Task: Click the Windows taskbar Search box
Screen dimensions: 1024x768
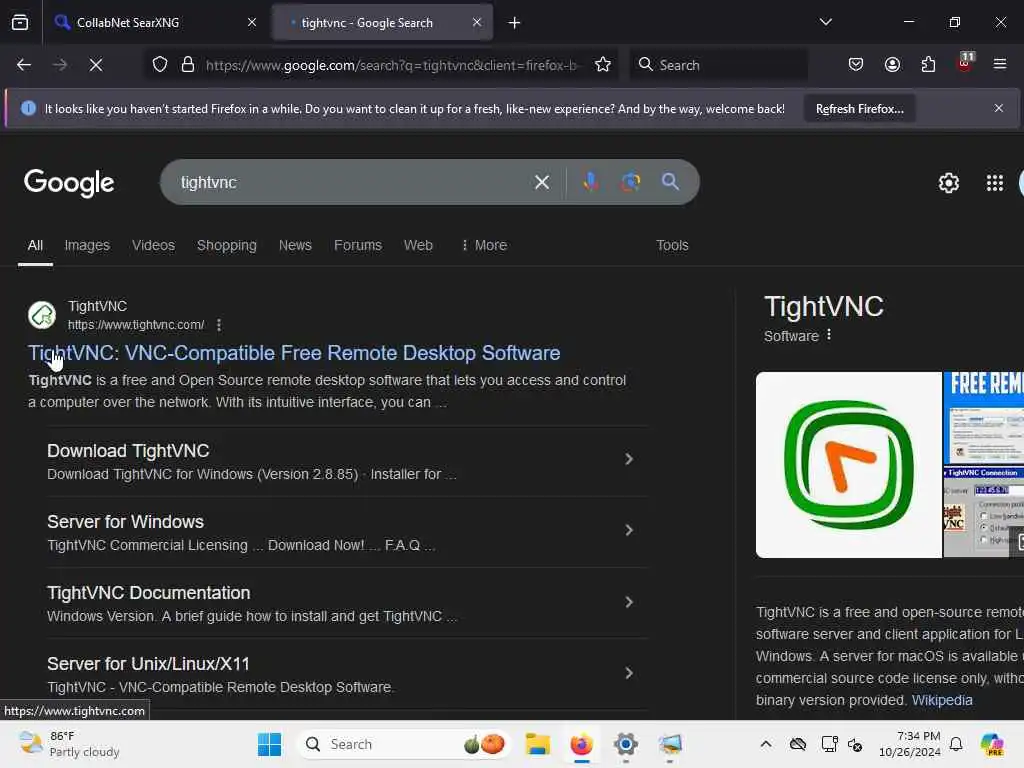Action: tap(404, 744)
